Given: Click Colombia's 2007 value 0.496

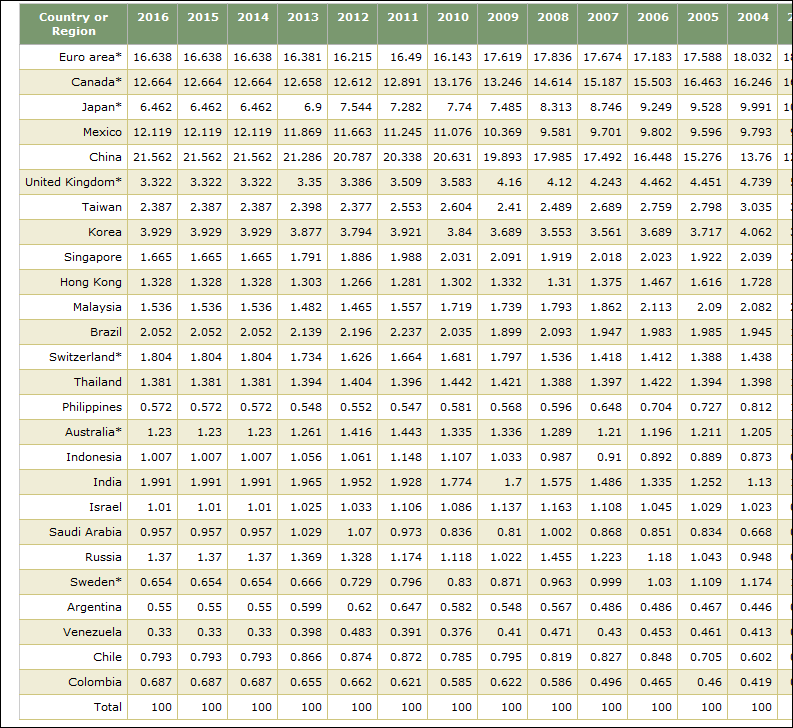Looking at the screenshot, I should point(603,682).
